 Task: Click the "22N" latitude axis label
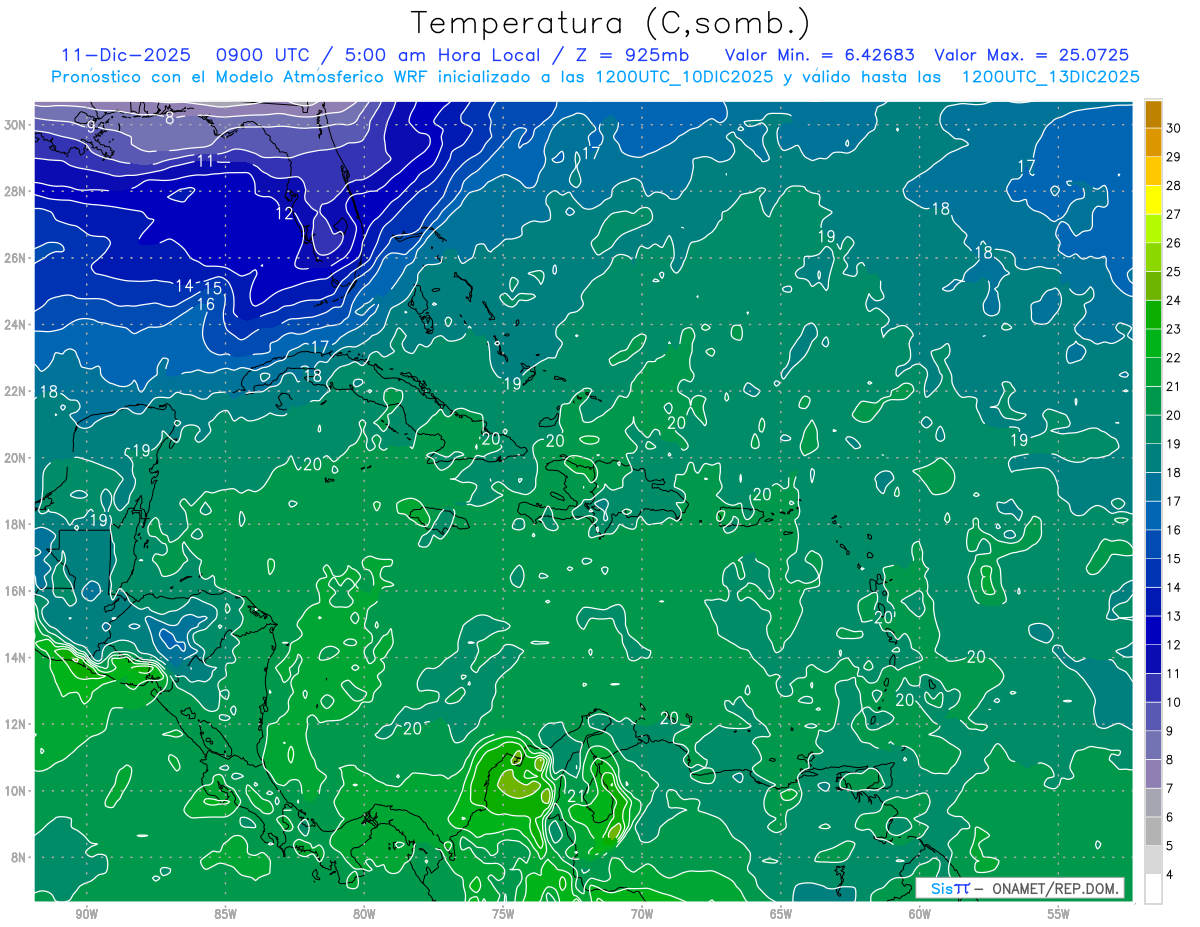[16, 391]
